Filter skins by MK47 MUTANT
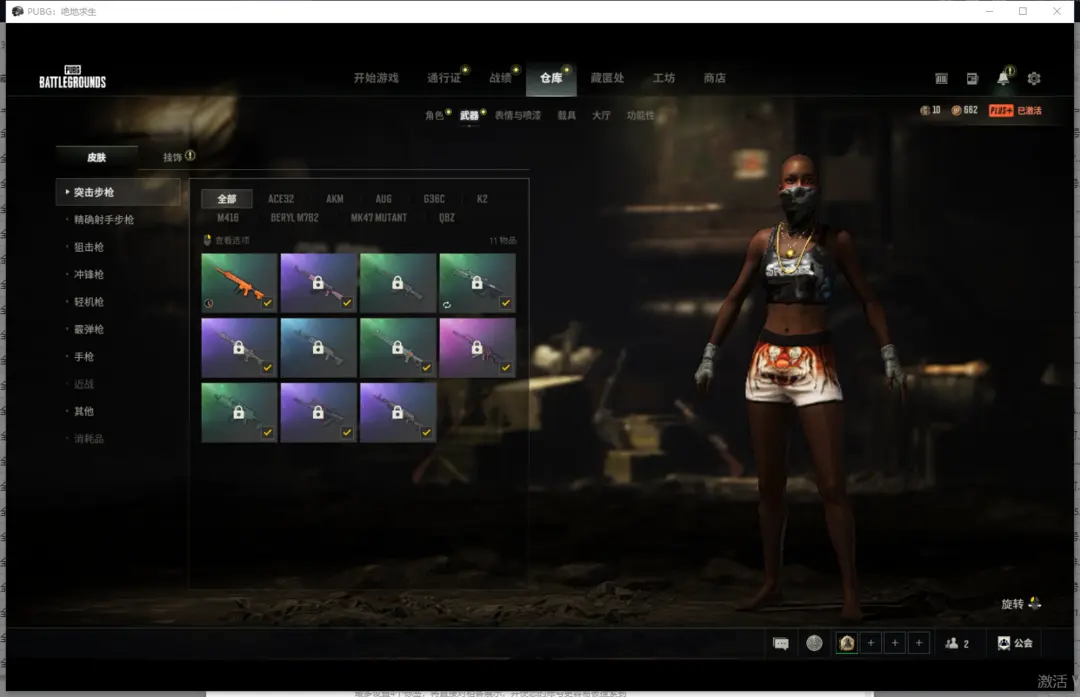Viewport: 1080px width, 697px height. [x=379, y=218]
